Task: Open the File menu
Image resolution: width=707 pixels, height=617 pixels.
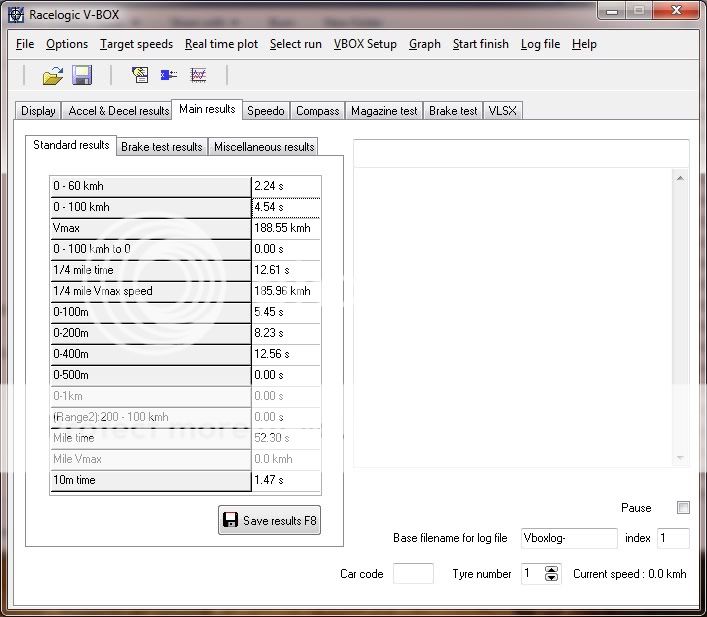Action: point(25,44)
